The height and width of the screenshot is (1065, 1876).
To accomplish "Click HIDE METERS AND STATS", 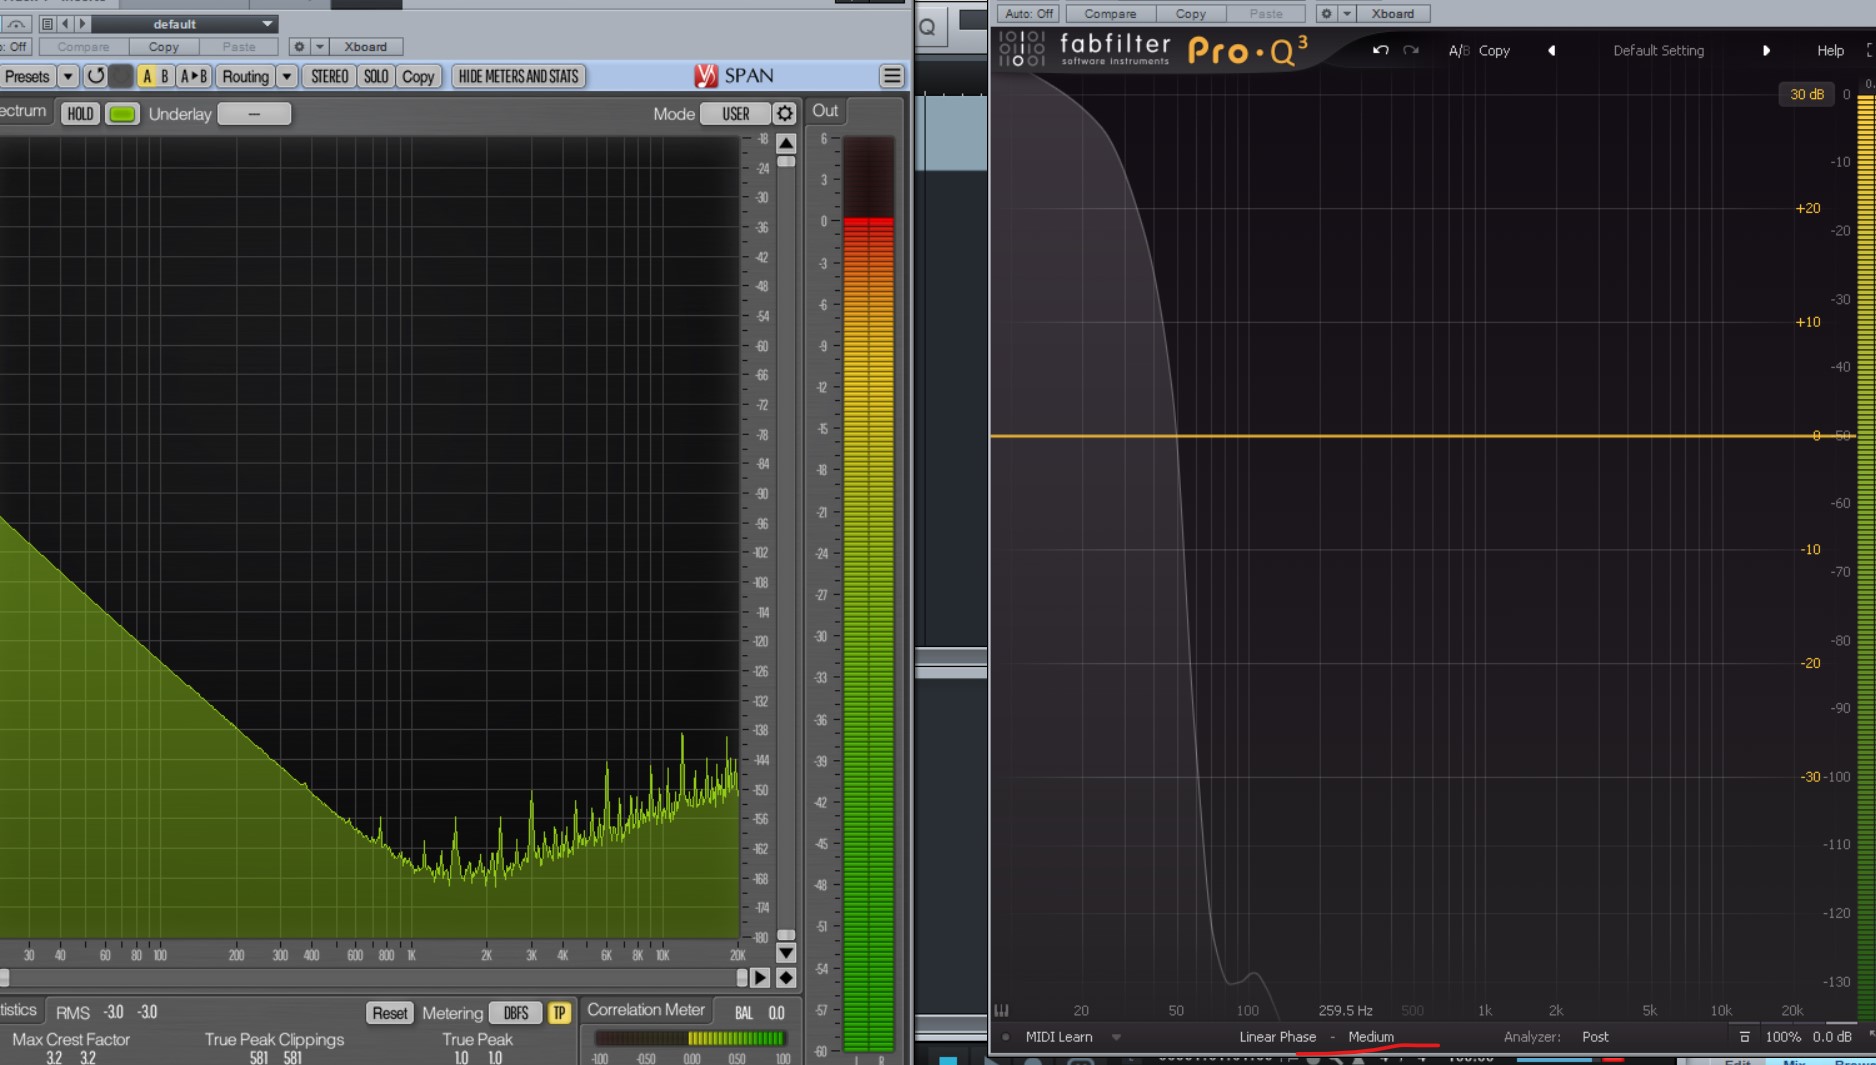I will click(518, 76).
